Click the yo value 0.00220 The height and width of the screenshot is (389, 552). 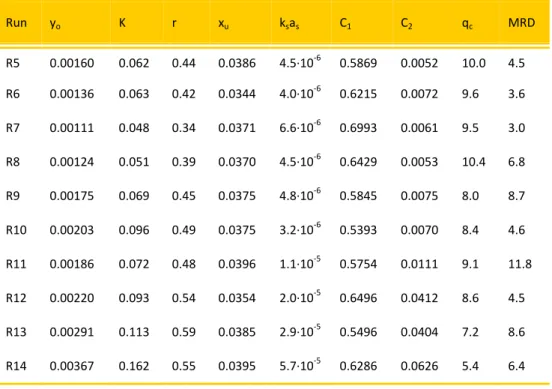tap(72, 298)
